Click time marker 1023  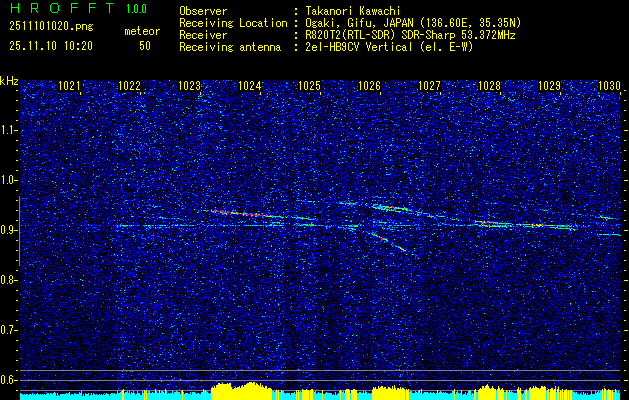coord(189,85)
